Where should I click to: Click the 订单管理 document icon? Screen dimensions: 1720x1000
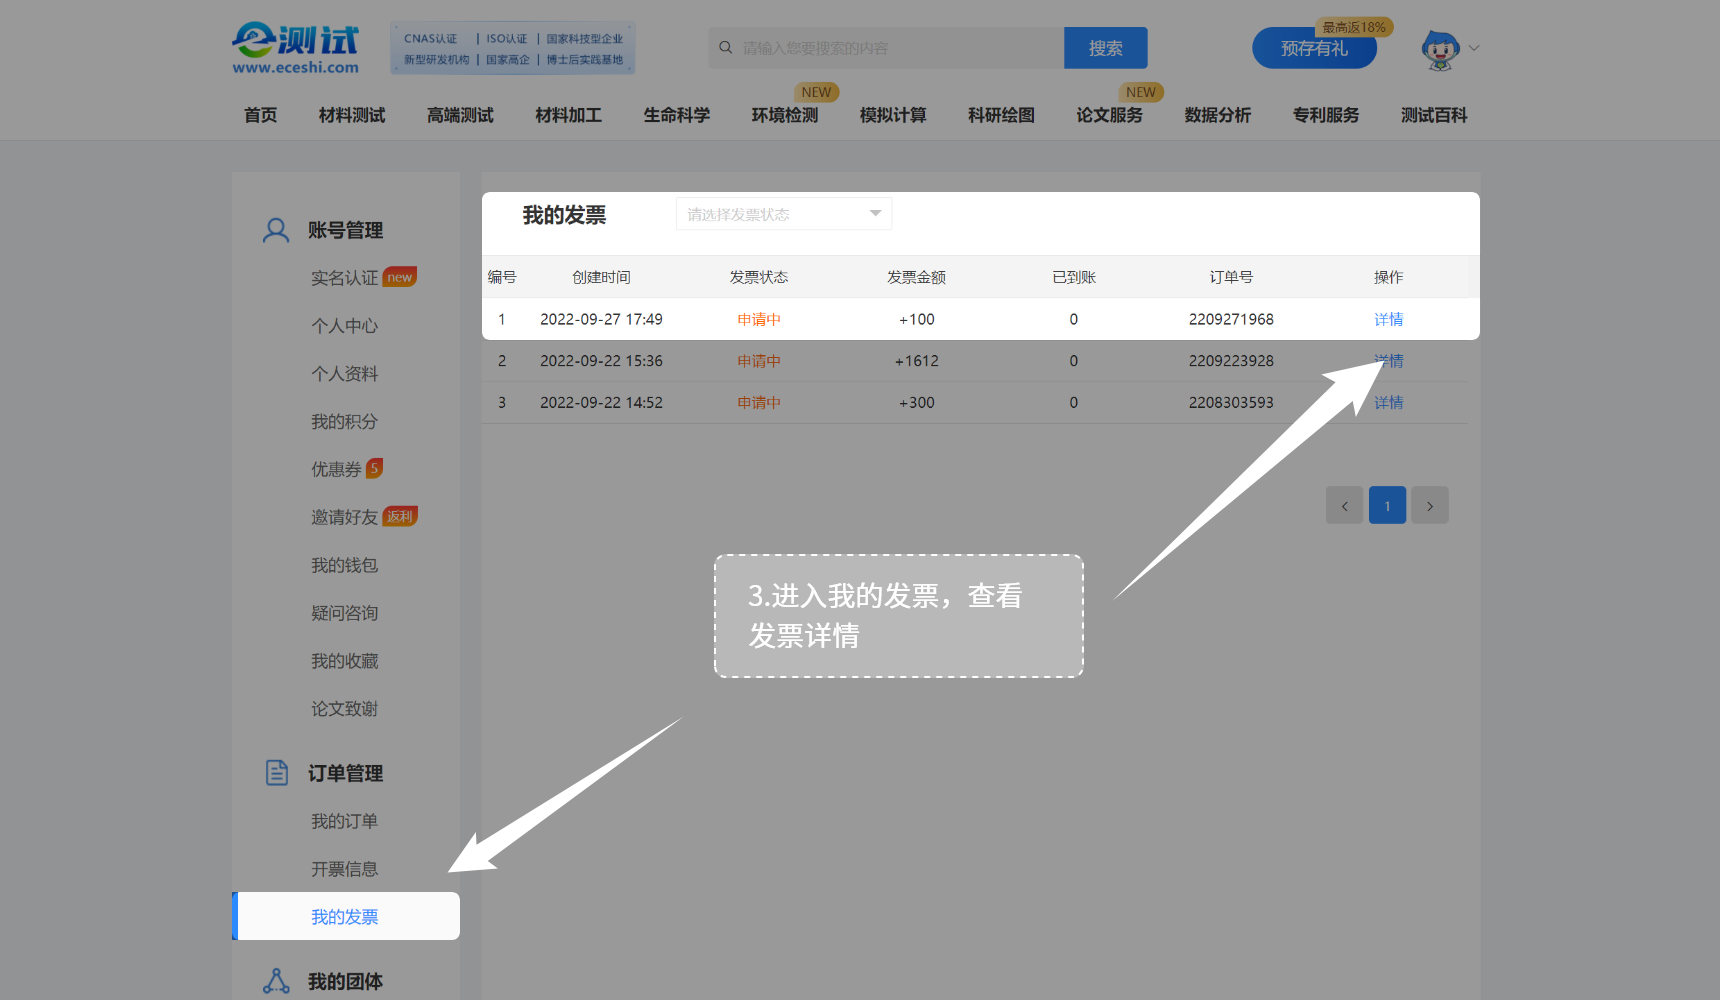coord(277,773)
